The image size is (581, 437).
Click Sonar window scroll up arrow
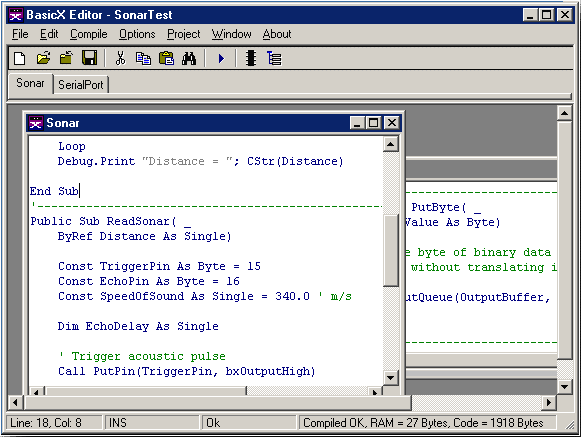[x=391, y=144]
